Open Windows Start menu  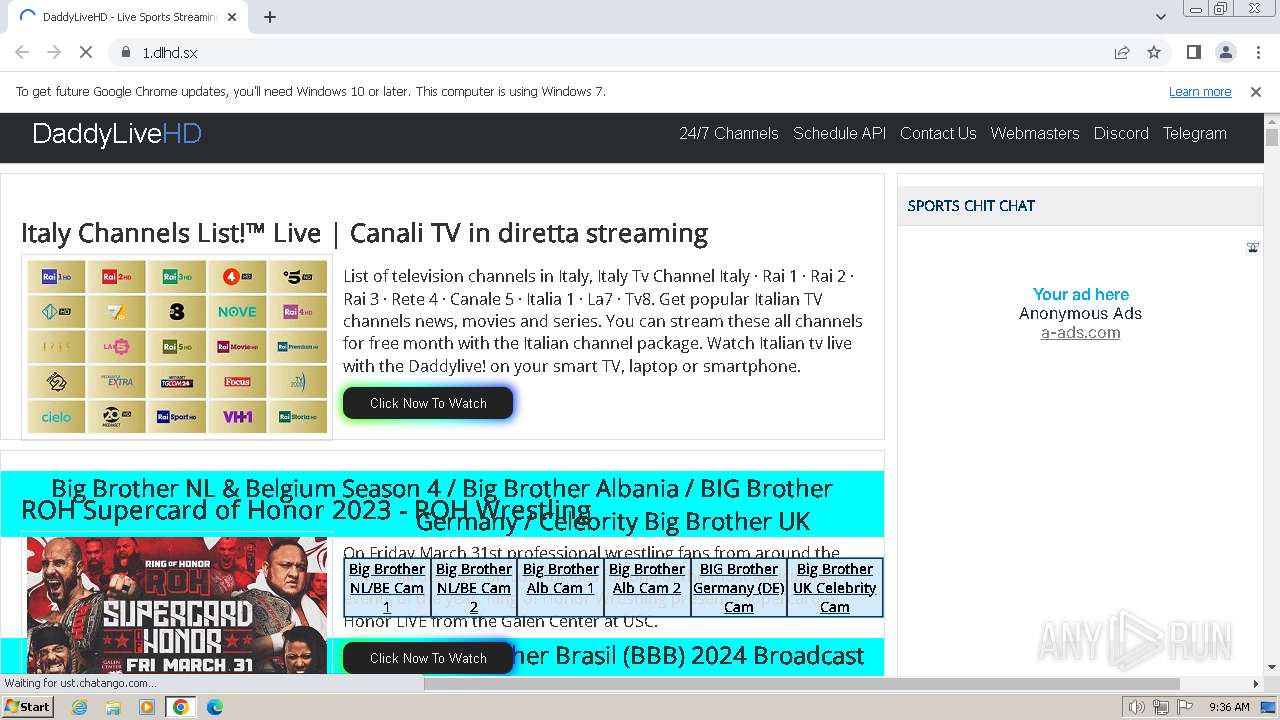(x=27, y=707)
